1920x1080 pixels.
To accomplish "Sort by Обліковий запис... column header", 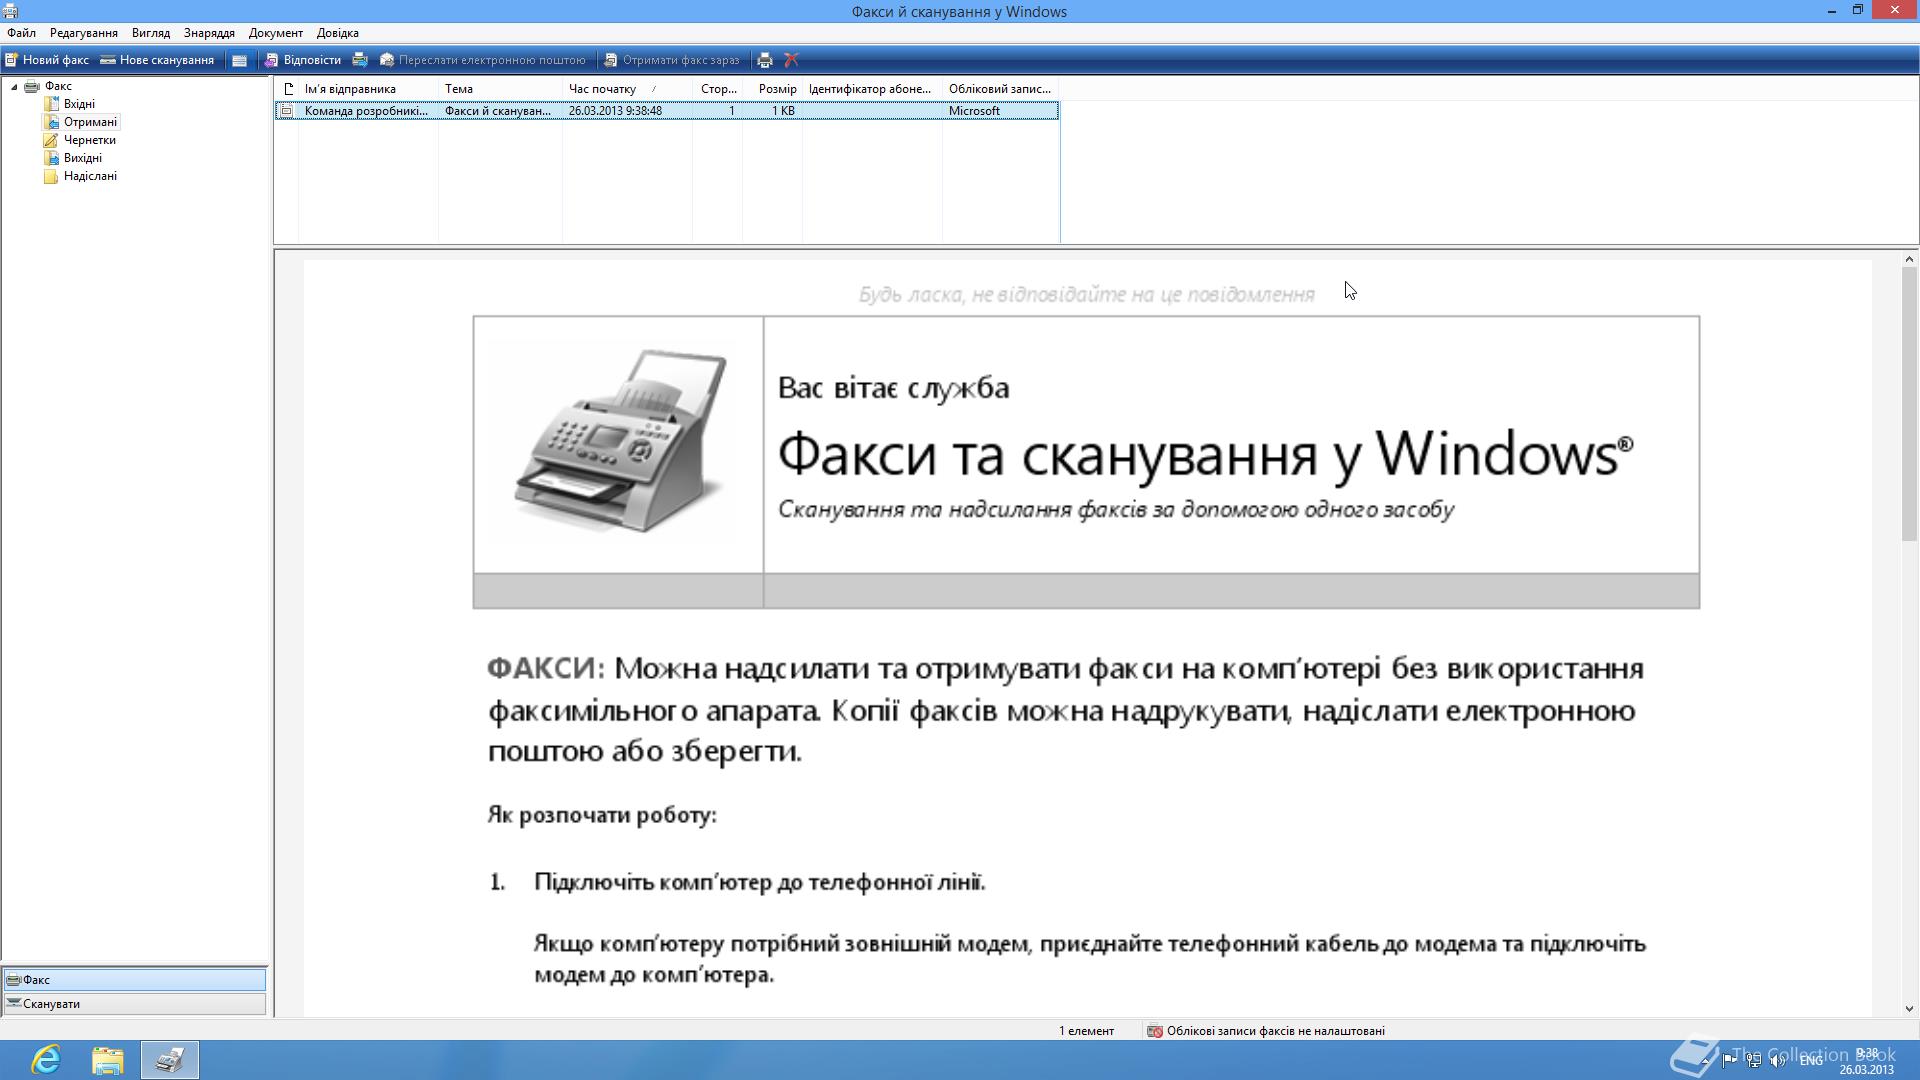I will pos(1000,89).
